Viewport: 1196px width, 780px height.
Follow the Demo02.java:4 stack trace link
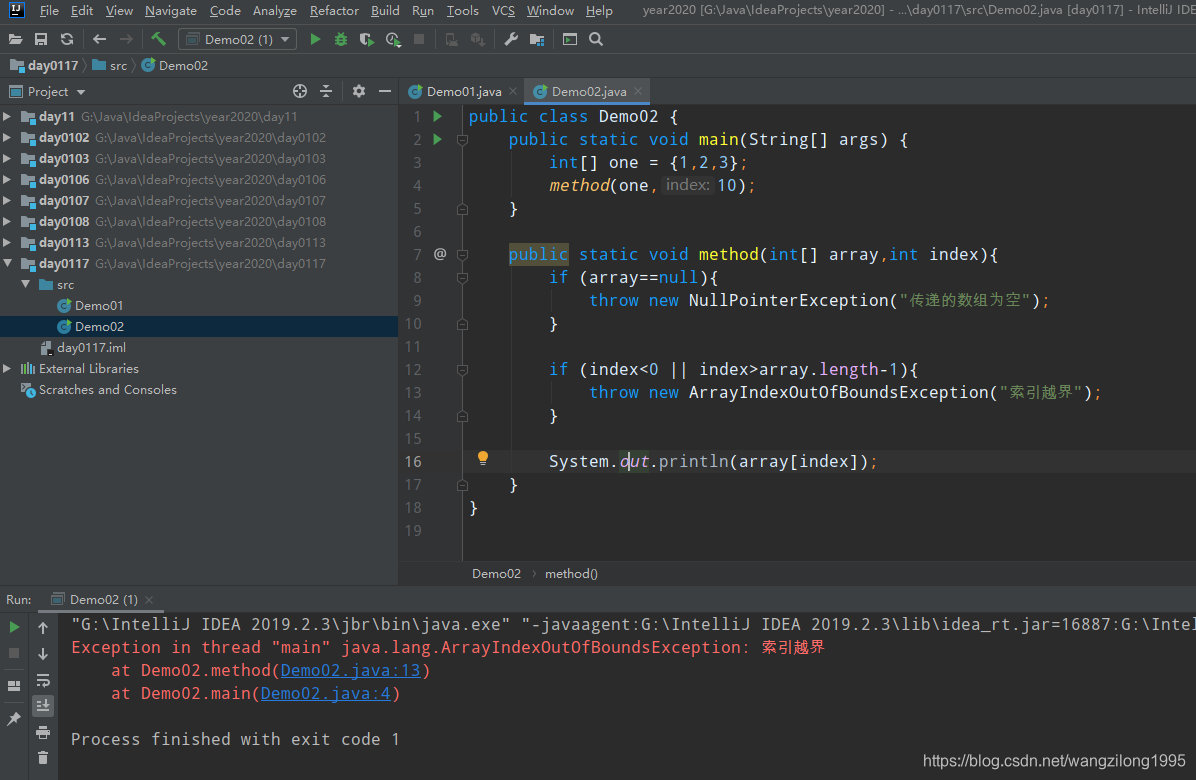tap(326, 693)
